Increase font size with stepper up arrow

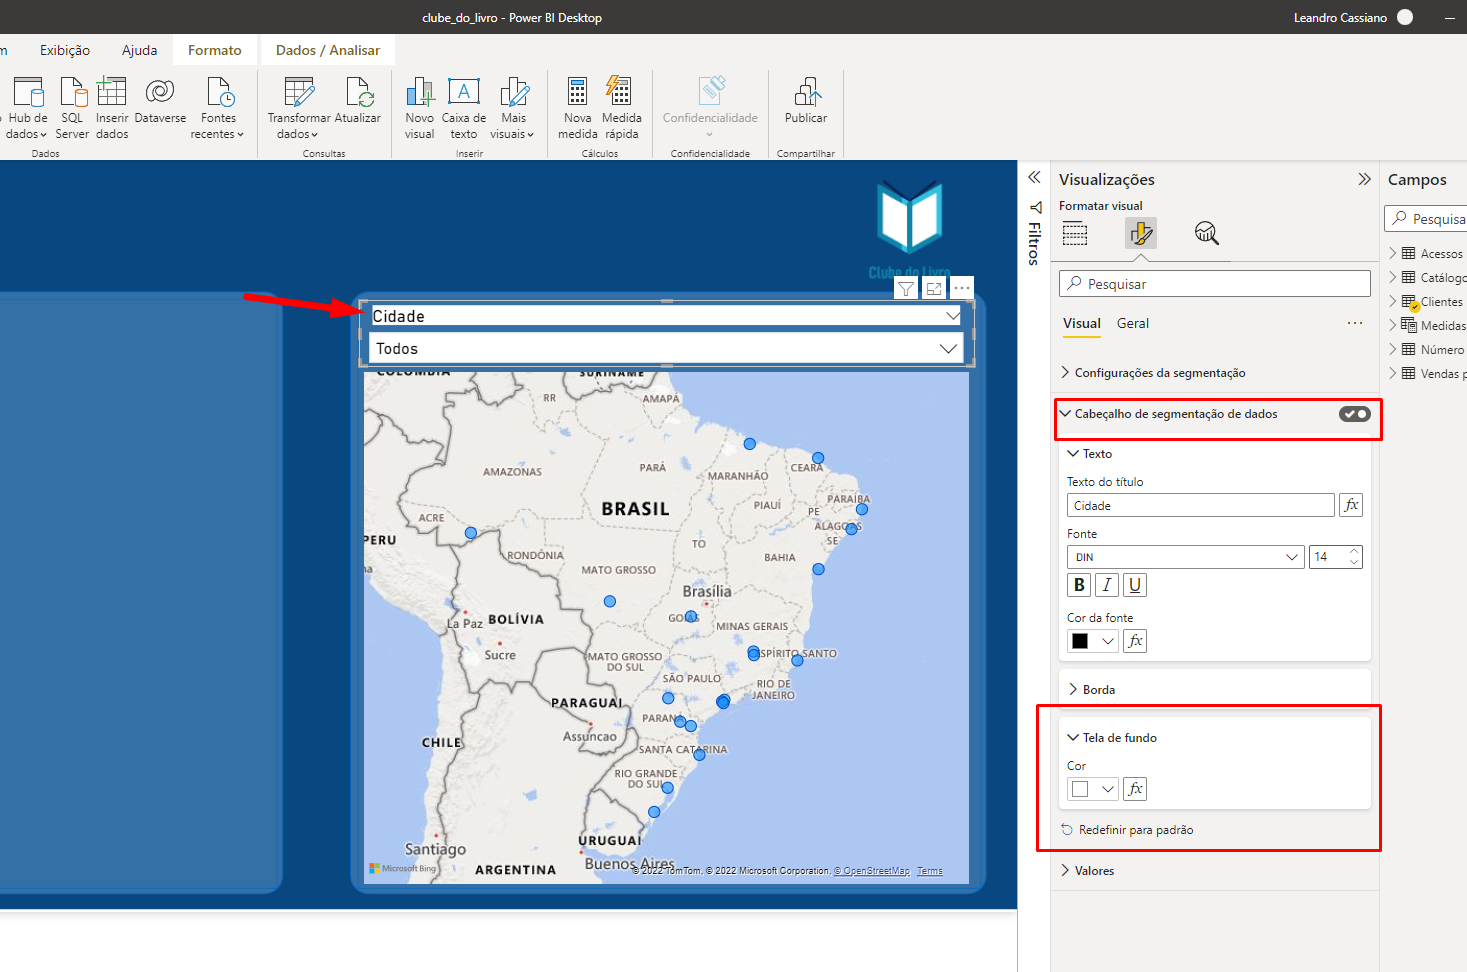pos(1354,551)
